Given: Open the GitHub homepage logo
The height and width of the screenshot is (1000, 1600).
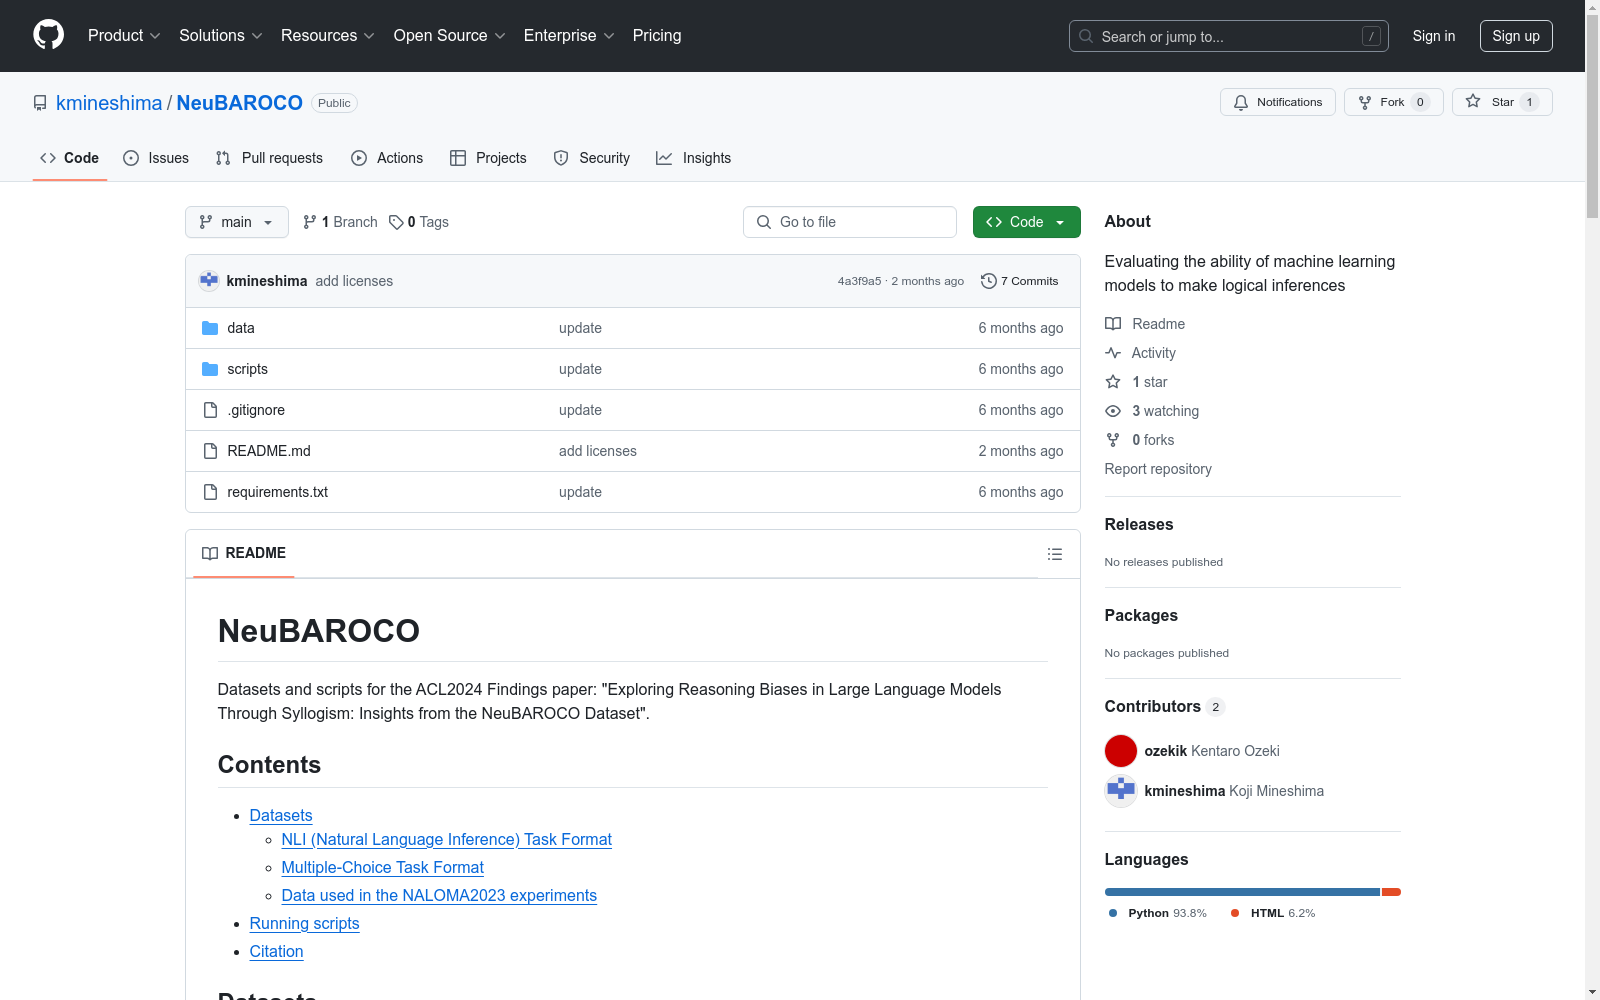Looking at the screenshot, I should pos(48,35).
